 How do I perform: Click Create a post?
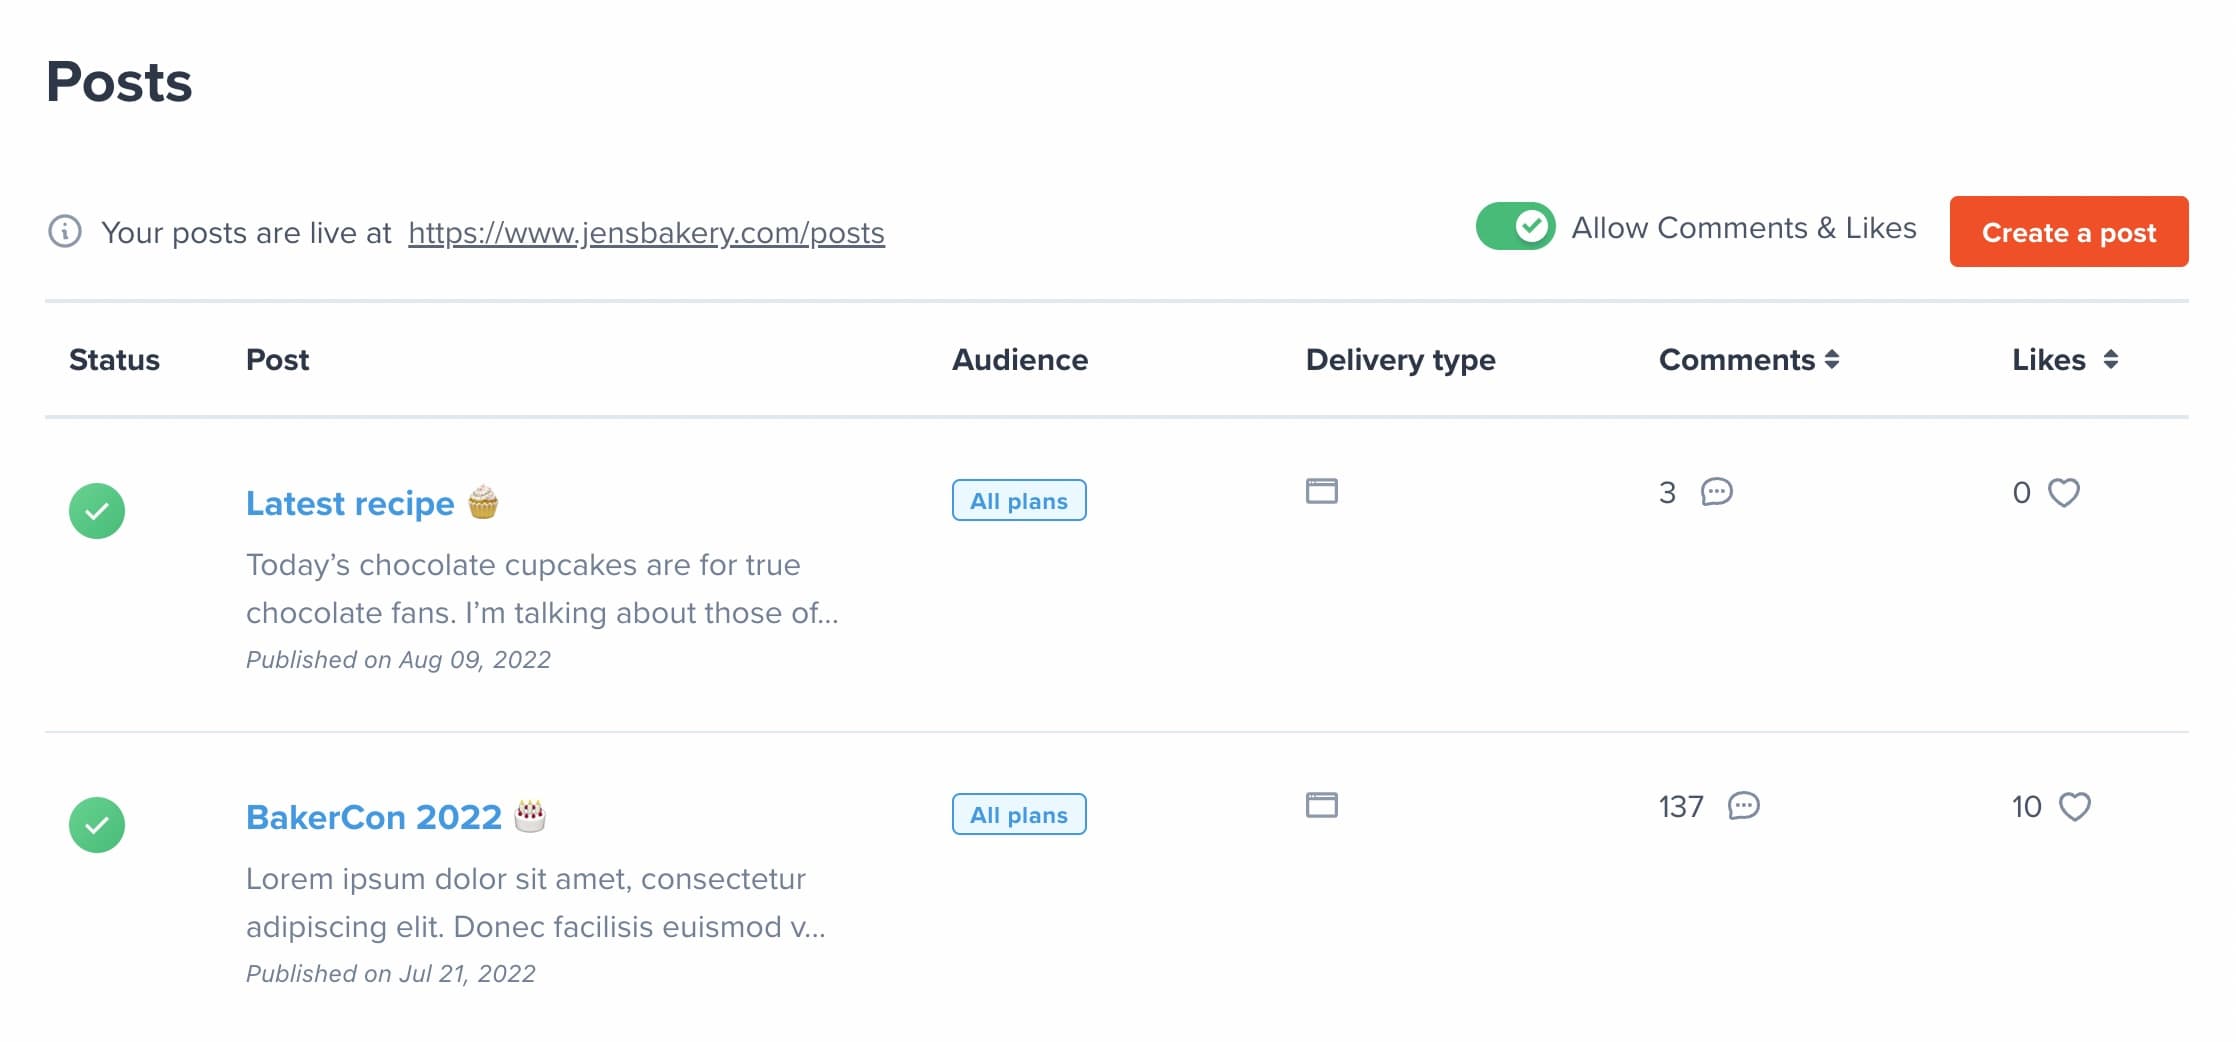(2068, 232)
